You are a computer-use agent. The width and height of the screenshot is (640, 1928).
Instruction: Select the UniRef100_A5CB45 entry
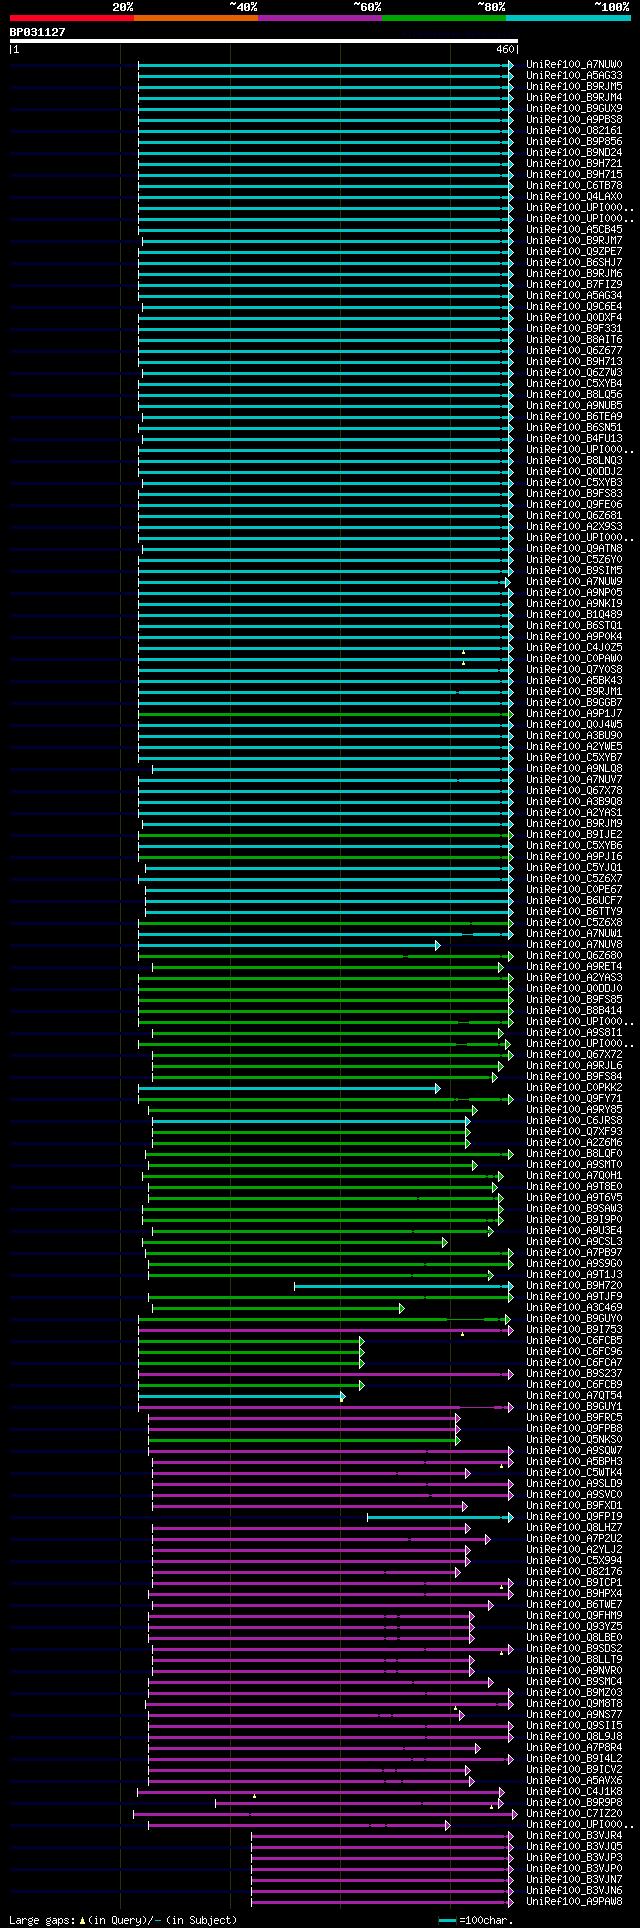(574, 229)
